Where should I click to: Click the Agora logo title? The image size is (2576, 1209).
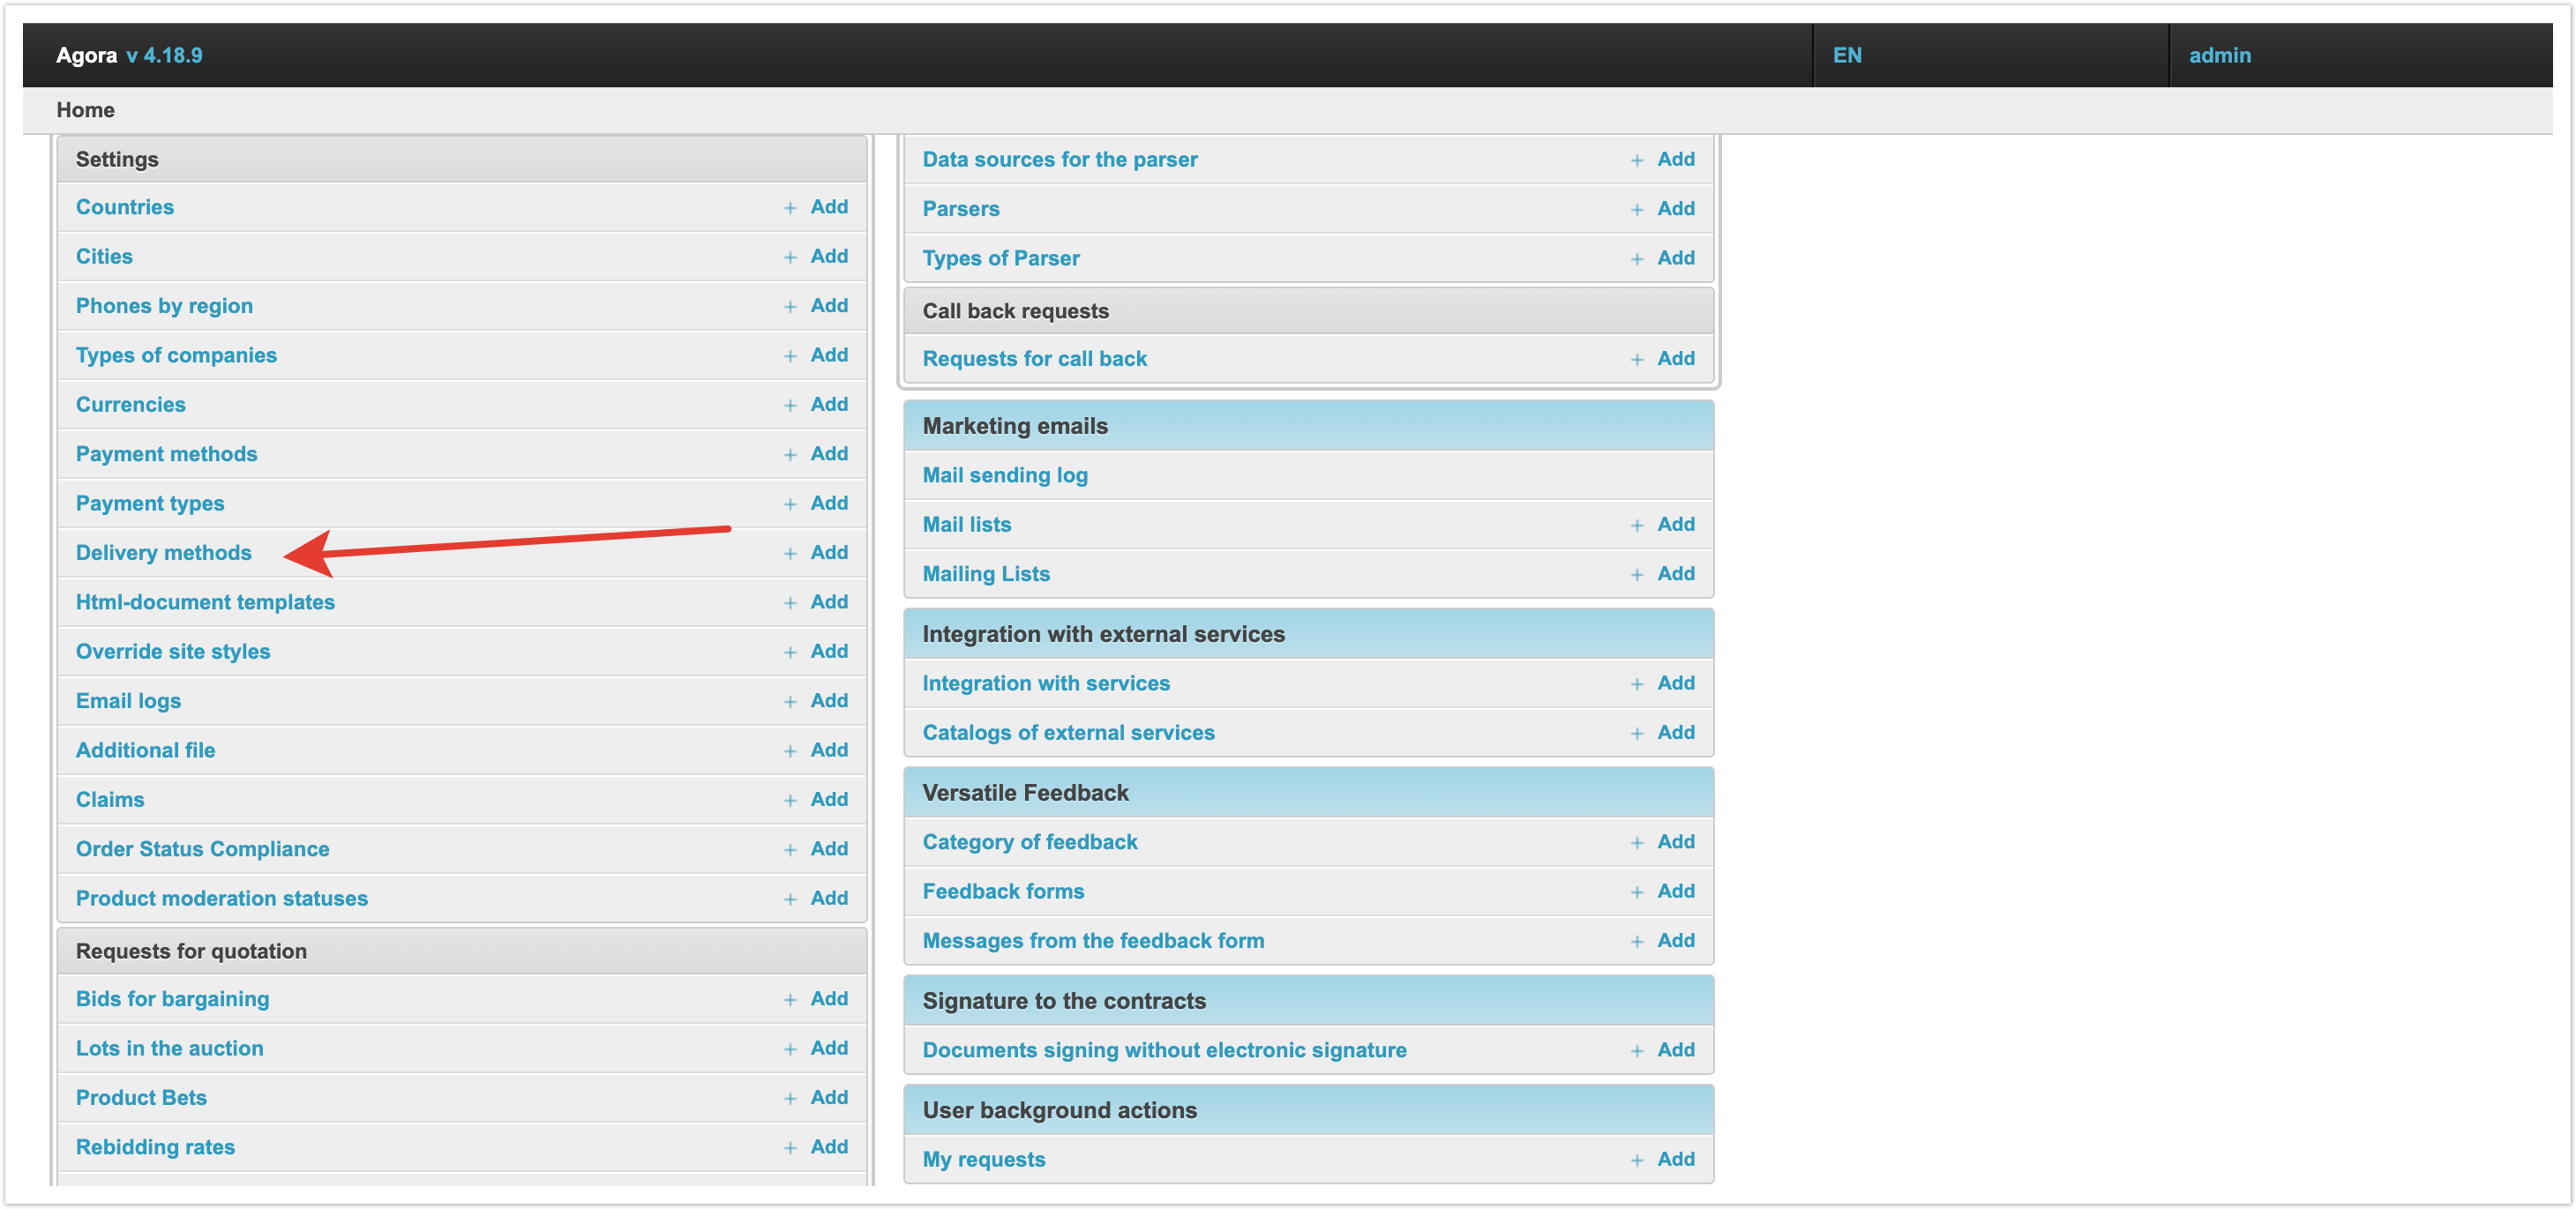tap(86, 55)
